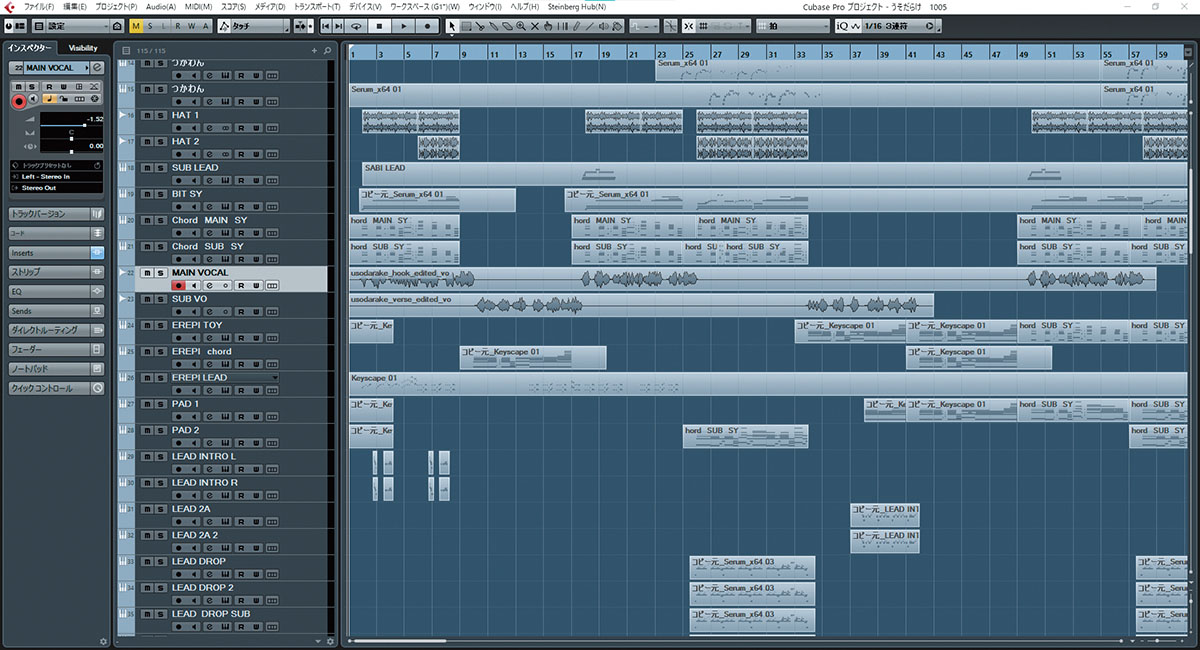Open Left - Stereo In input routing

click(x=55, y=176)
